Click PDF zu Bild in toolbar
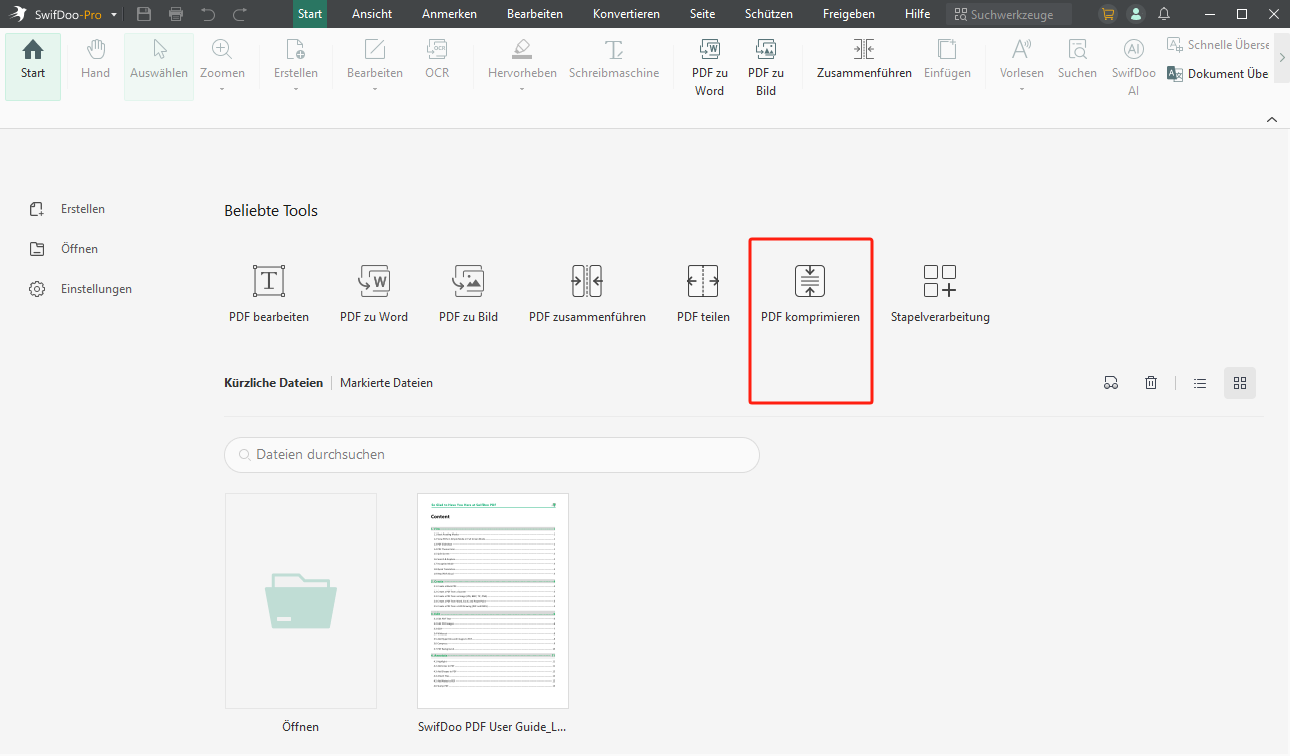The image size is (1290, 756). (x=766, y=67)
